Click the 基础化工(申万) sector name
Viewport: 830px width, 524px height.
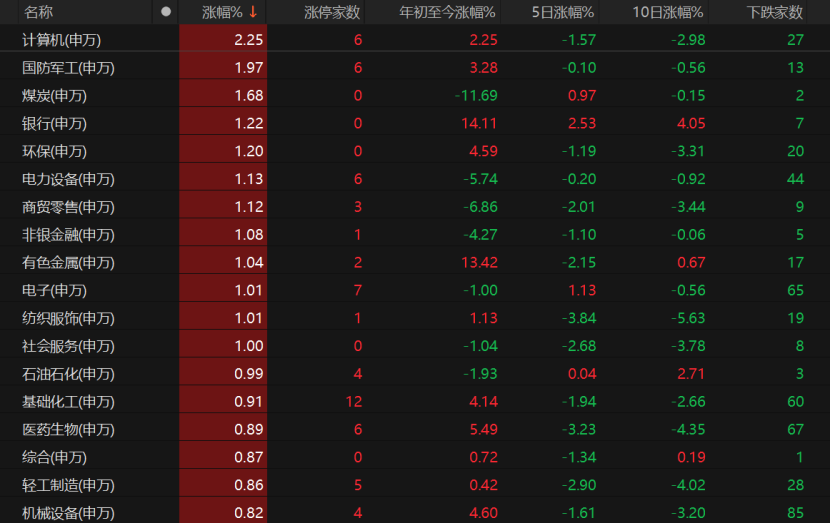pyautogui.click(x=68, y=402)
